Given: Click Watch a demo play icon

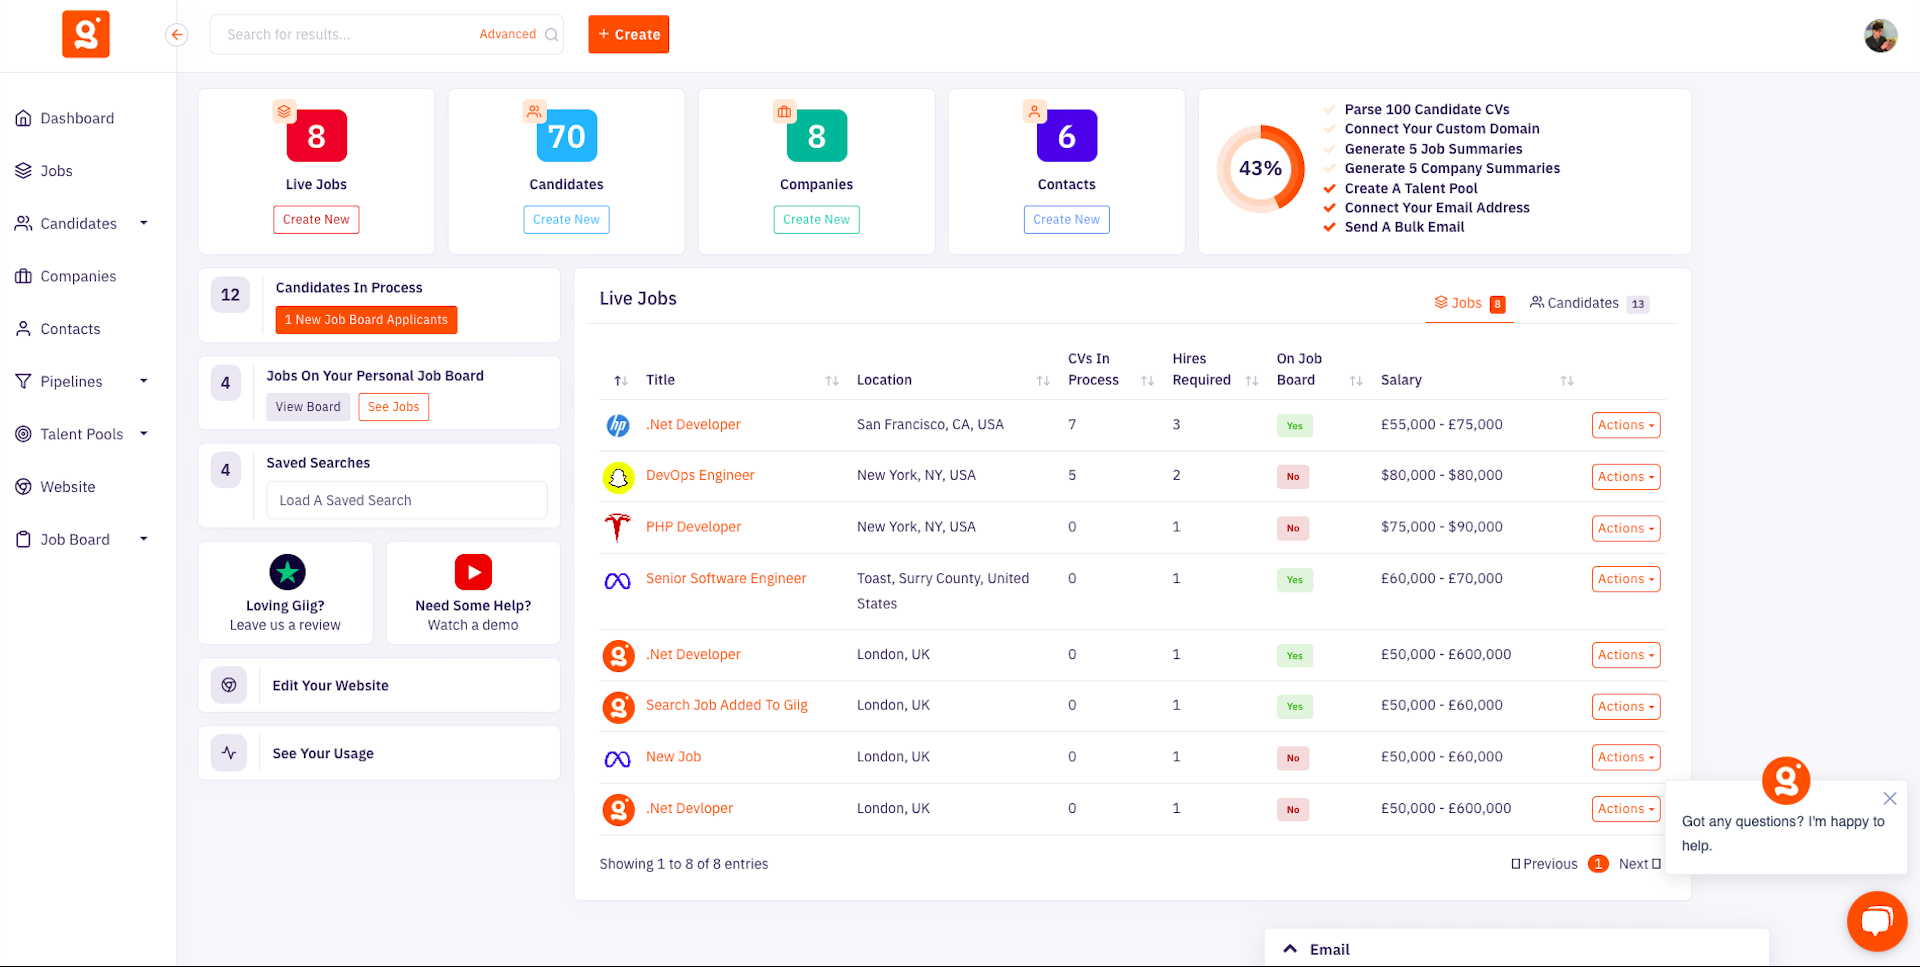Looking at the screenshot, I should (x=473, y=572).
